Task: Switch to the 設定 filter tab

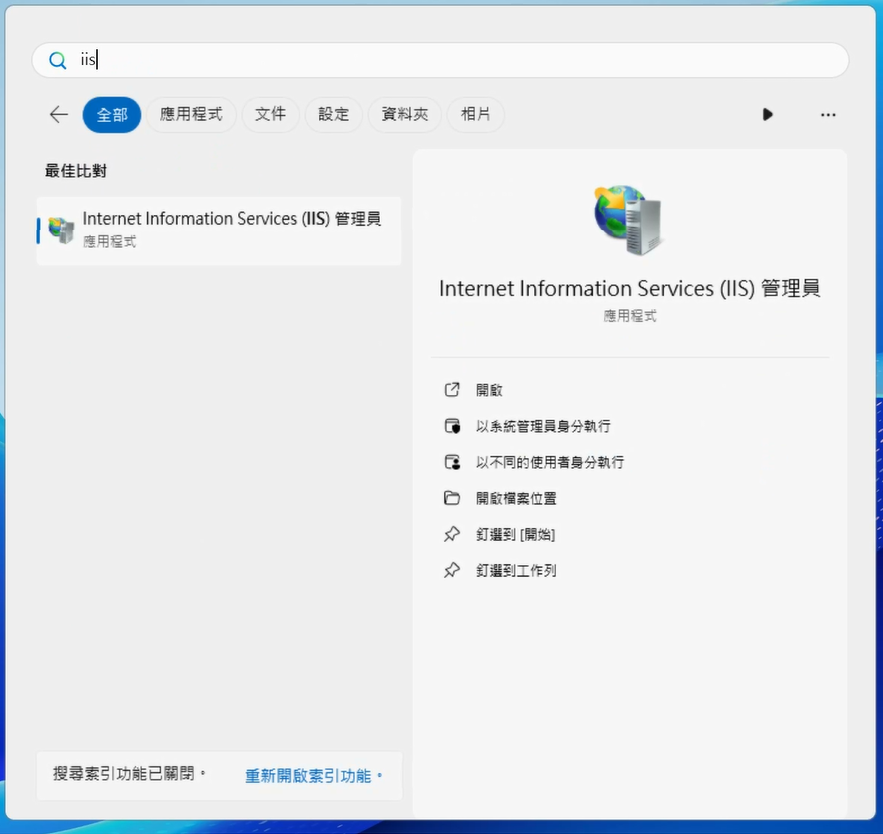Action: click(x=333, y=115)
